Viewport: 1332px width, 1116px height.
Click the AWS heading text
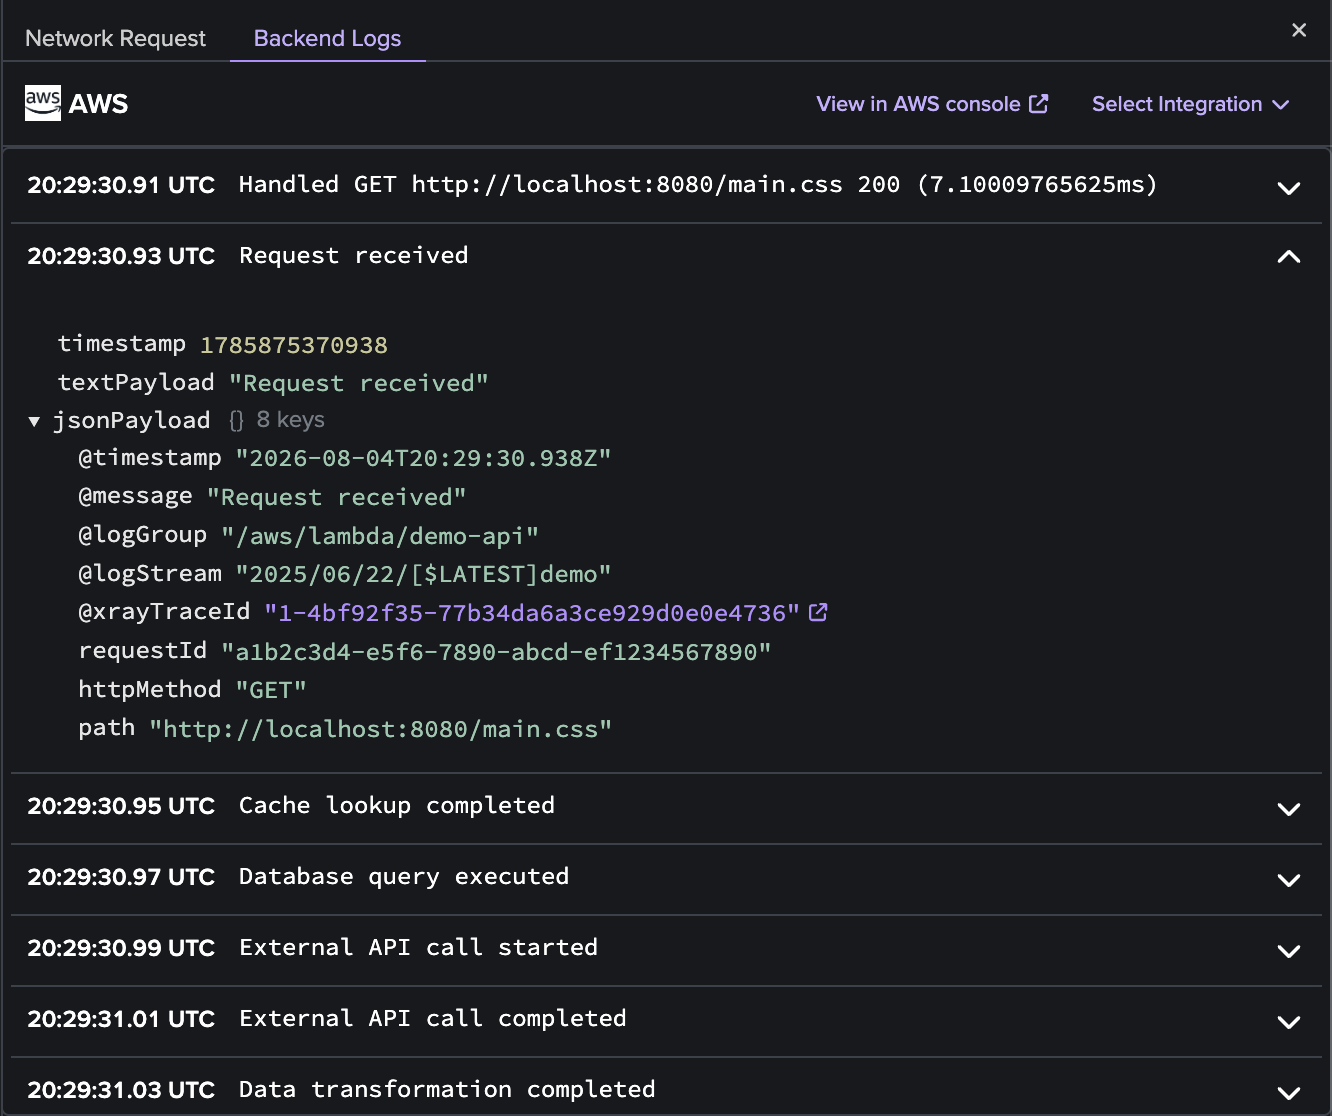point(98,104)
